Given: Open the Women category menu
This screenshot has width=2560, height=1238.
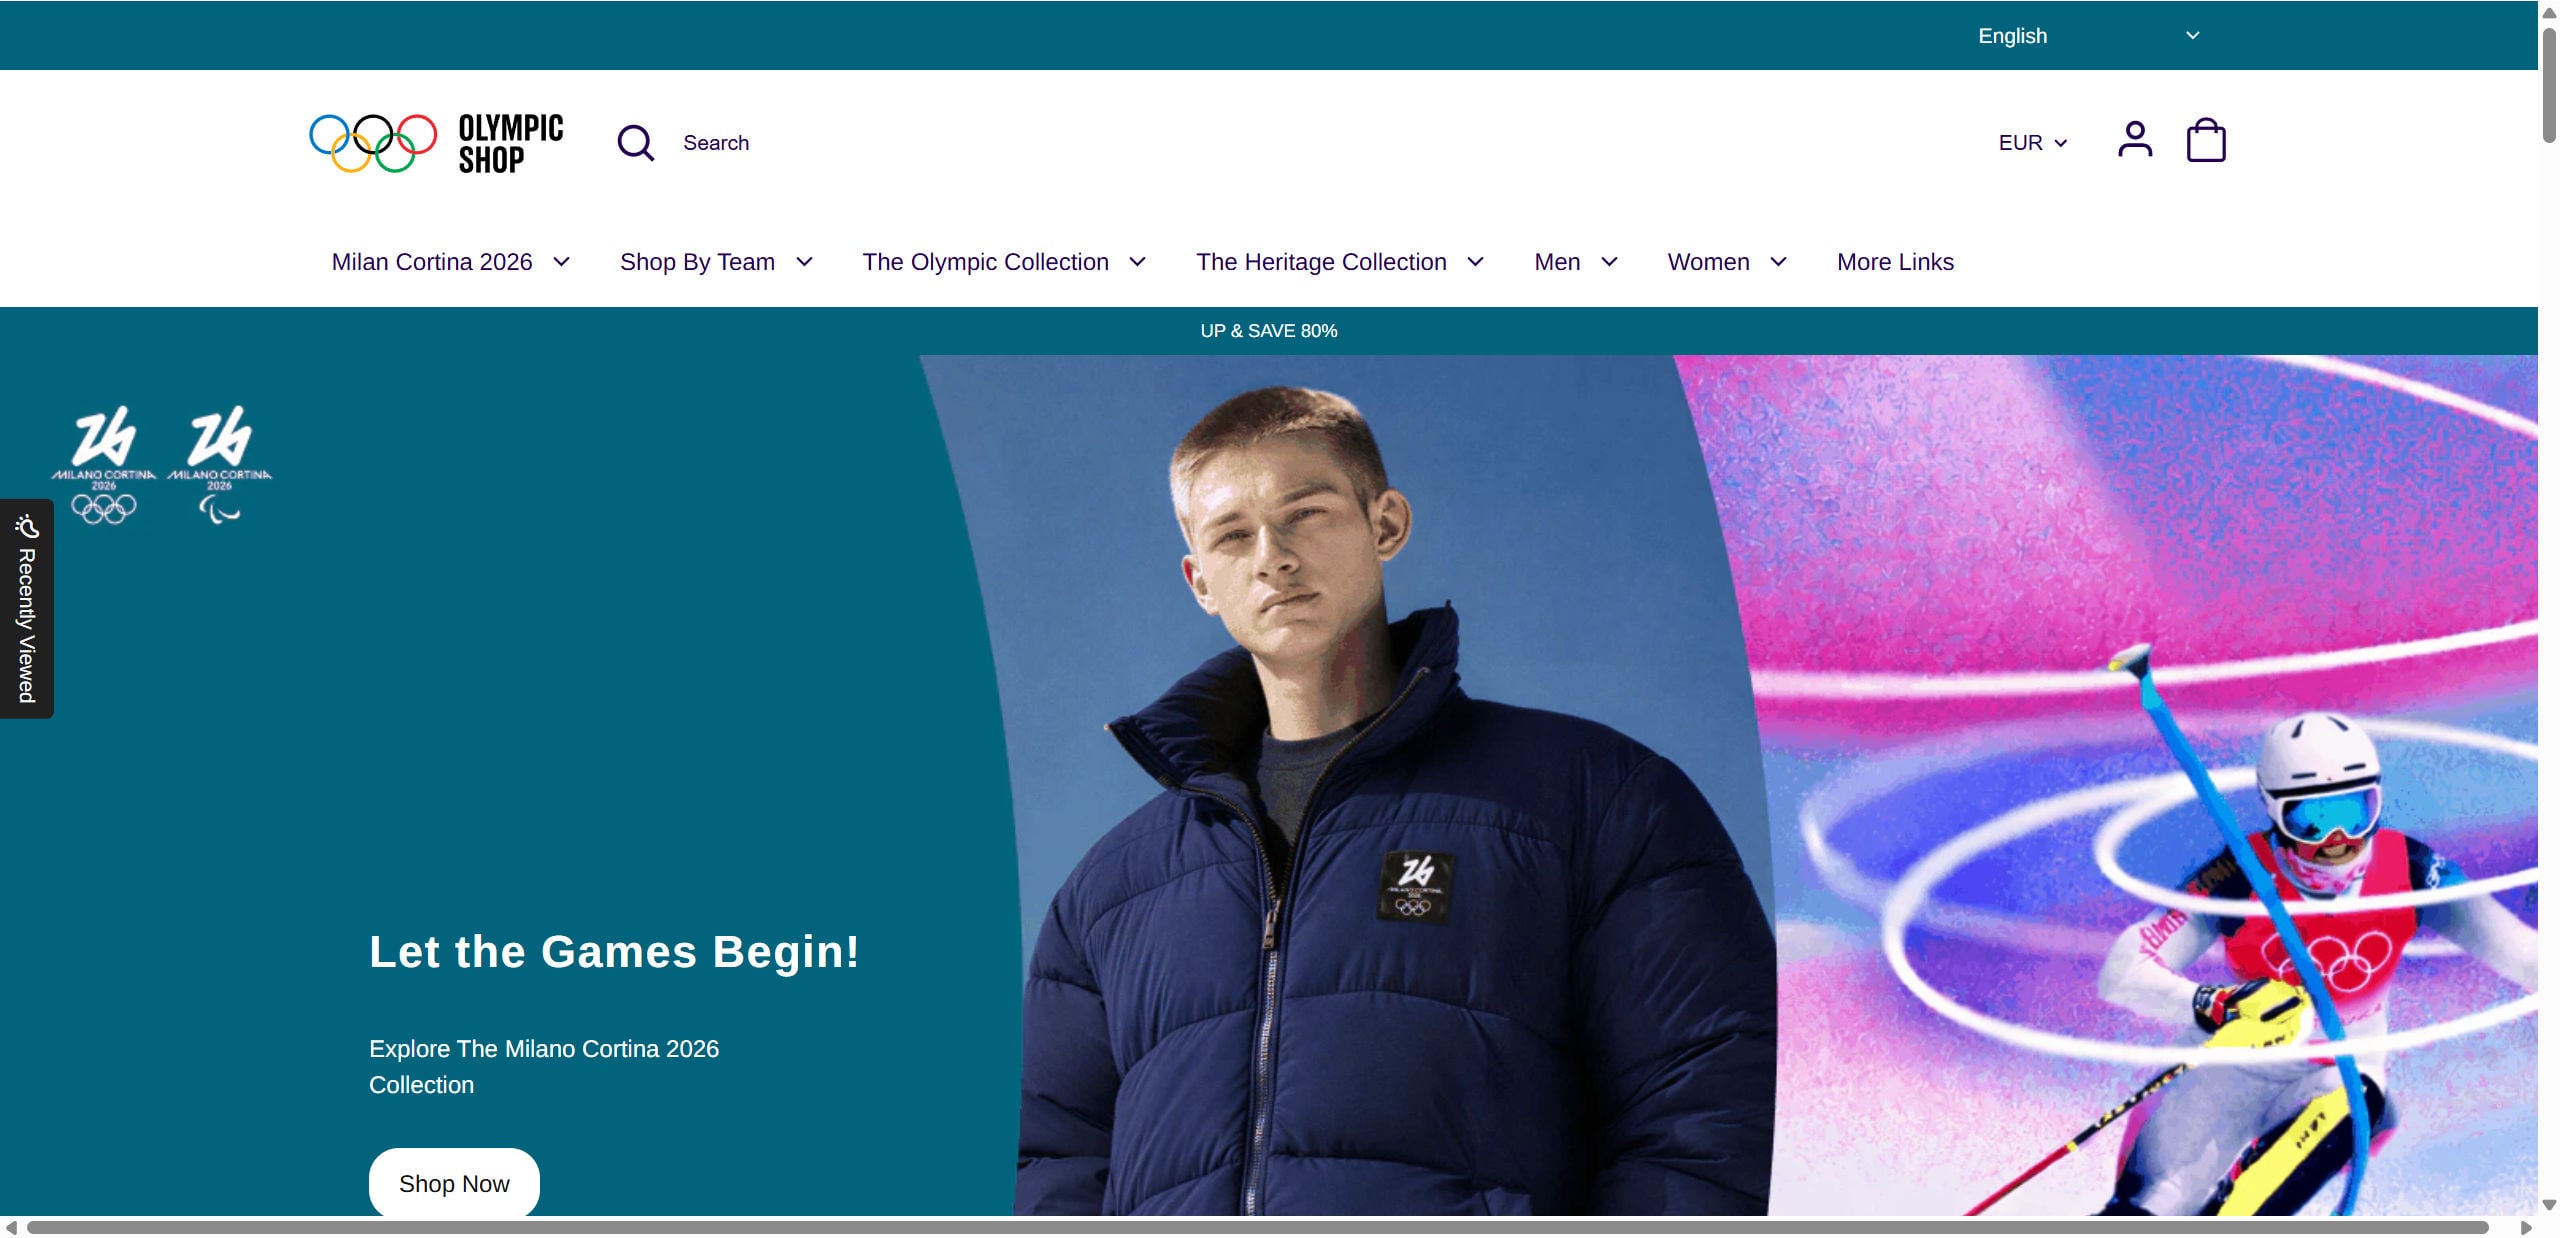Looking at the screenshot, I should point(1727,262).
